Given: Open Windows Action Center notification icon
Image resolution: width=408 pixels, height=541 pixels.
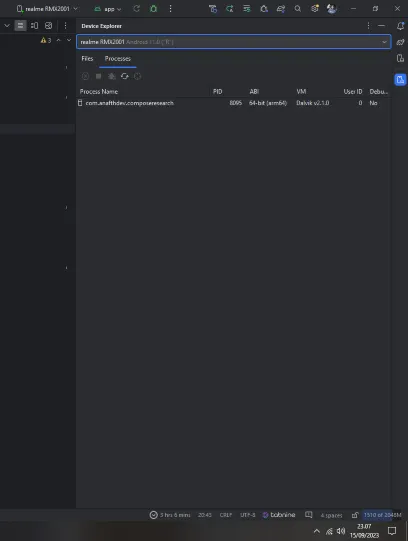Looking at the screenshot, I should click(x=392, y=531).
